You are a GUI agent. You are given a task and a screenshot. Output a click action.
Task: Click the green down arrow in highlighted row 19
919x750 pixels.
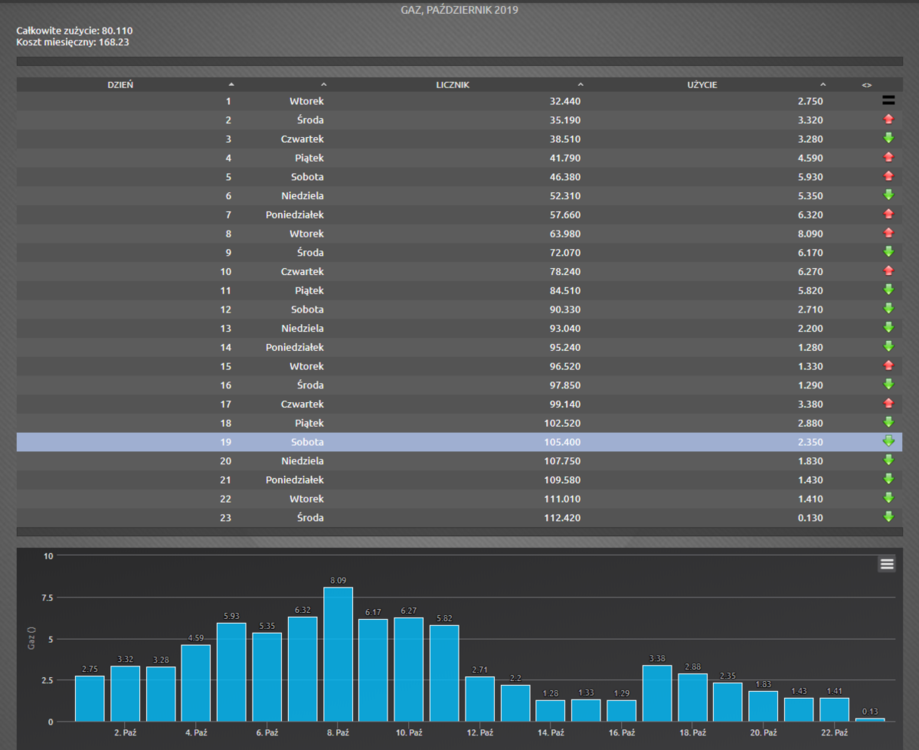click(x=888, y=442)
